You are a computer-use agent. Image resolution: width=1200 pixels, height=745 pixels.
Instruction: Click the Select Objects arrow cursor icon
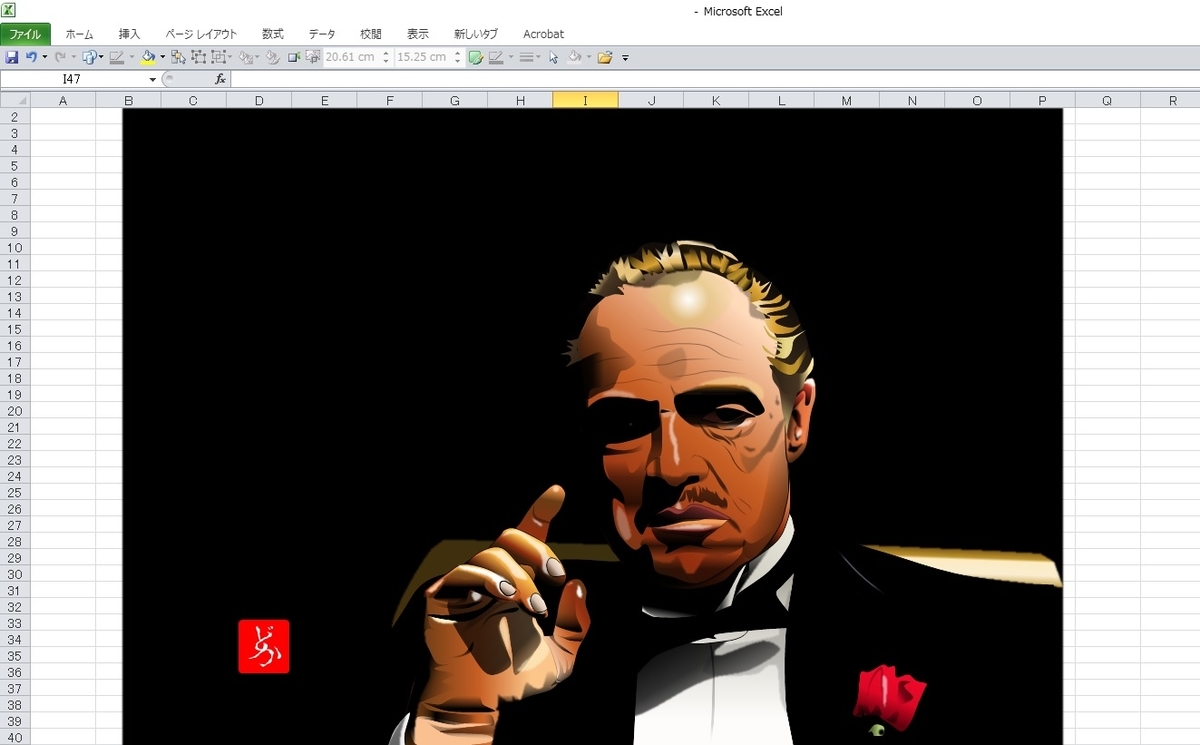tap(554, 57)
